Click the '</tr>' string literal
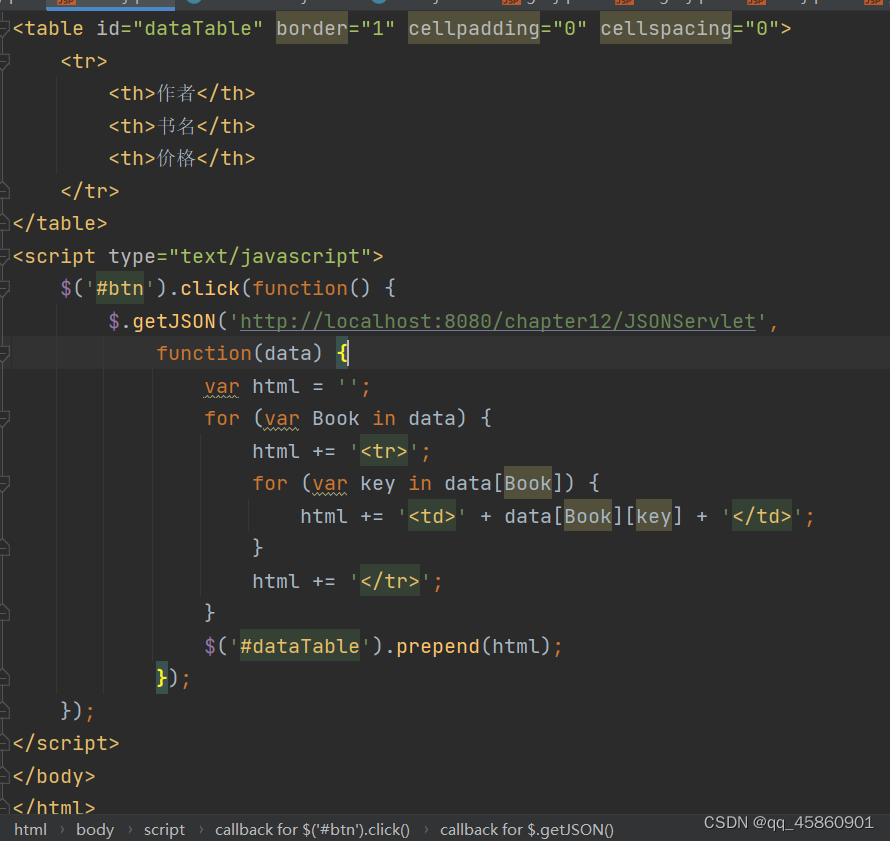 (390, 581)
